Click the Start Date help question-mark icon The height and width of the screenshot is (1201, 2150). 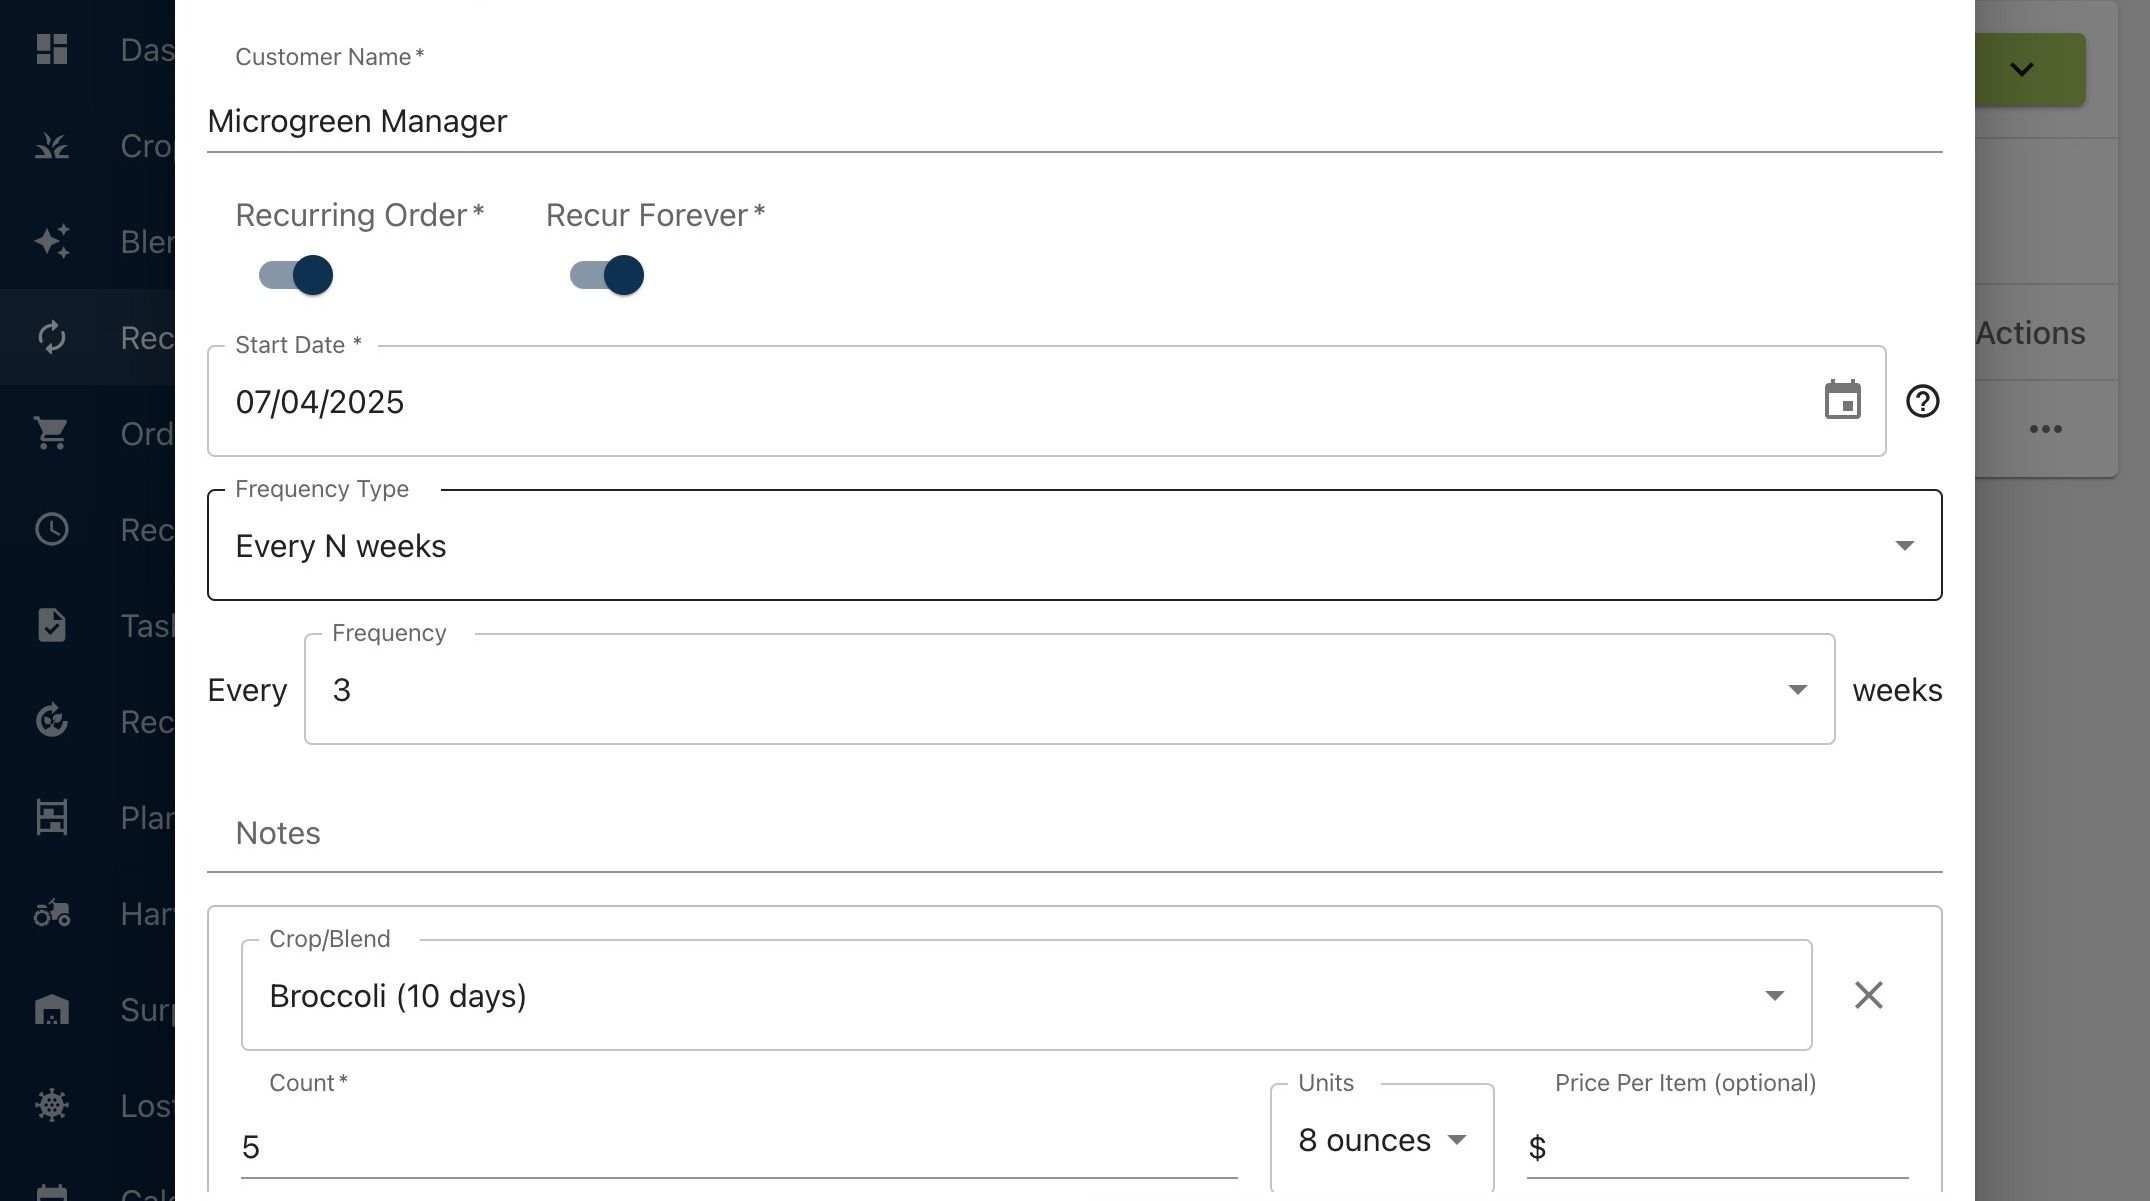click(x=1922, y=401)
